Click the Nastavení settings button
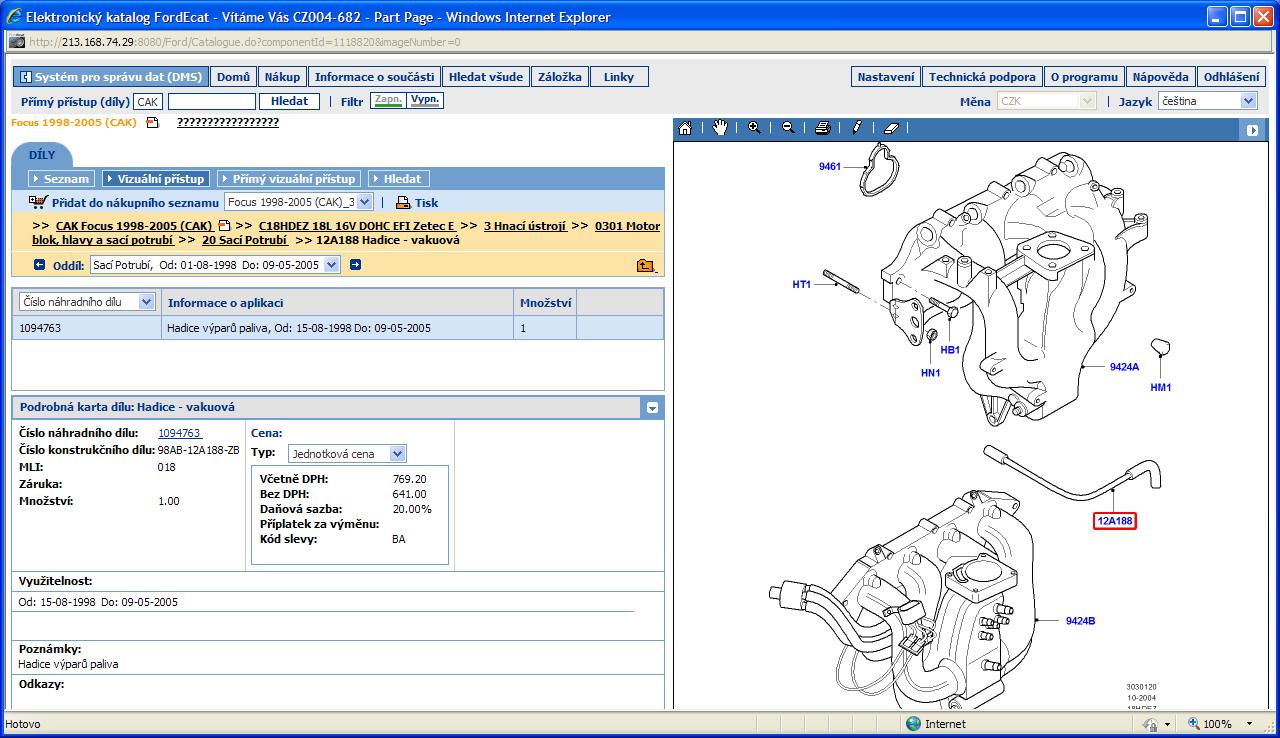Image resolution: width=1280 pixels, height=738 pixels. coord(886,77)
